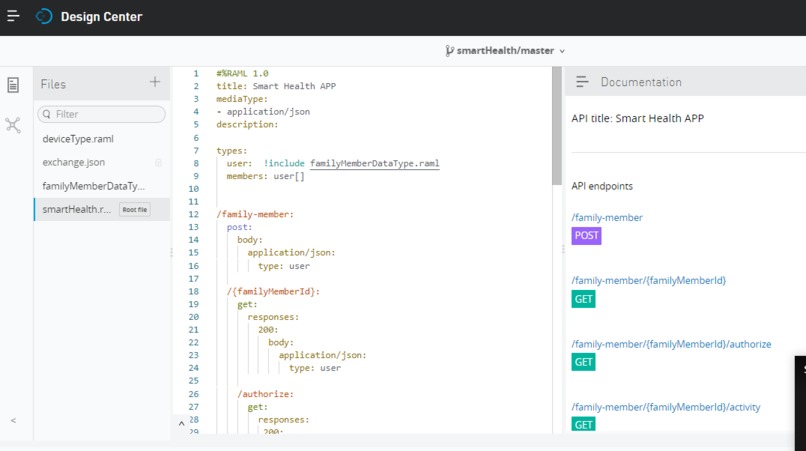The image size is (806, 451).
Task: Click the 'mediaType:' line
Action: pos(242,99)
